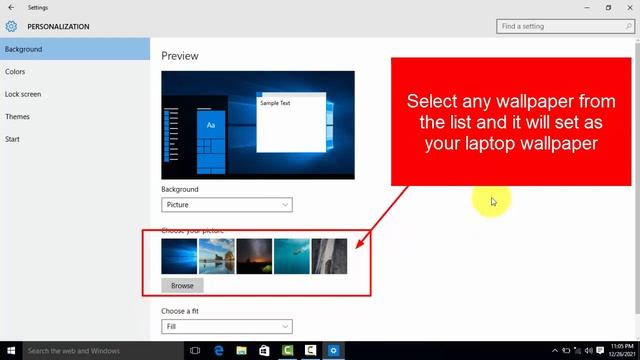Open the Store app on the taskbar
The width and height of the screenshot is (640, 360).
264,351
